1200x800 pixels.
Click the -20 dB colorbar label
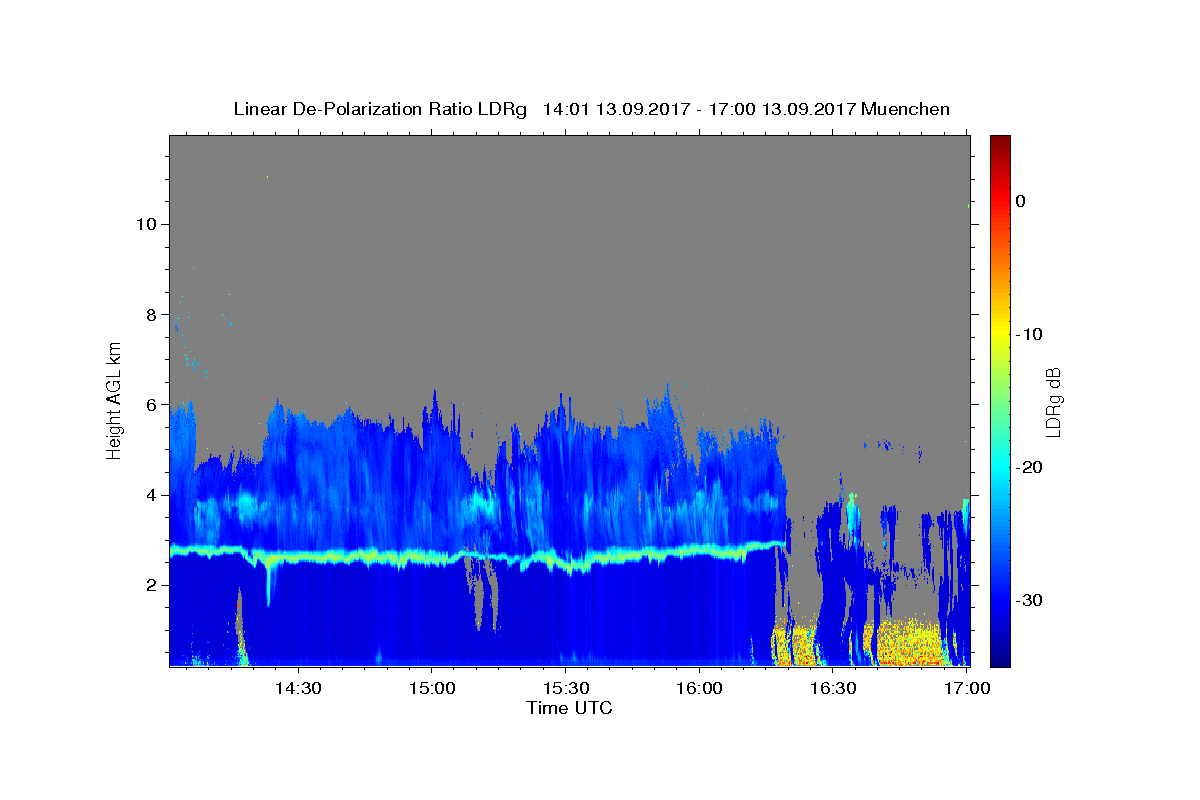[1029, 467]
